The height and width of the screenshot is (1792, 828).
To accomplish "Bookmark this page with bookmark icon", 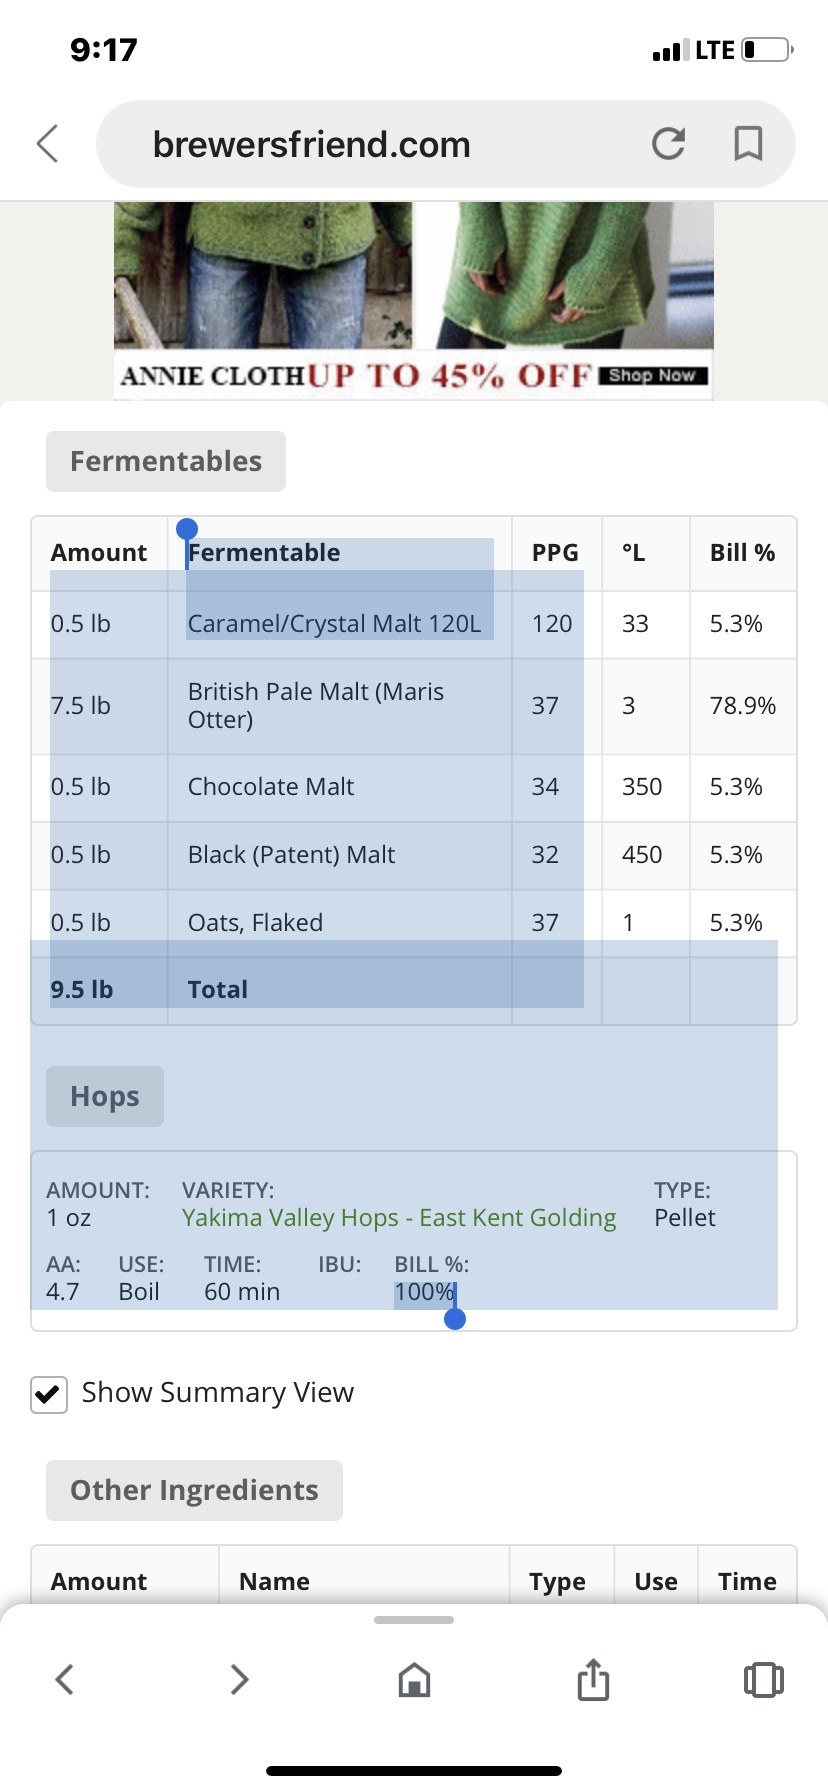I will tap(748, 144).
